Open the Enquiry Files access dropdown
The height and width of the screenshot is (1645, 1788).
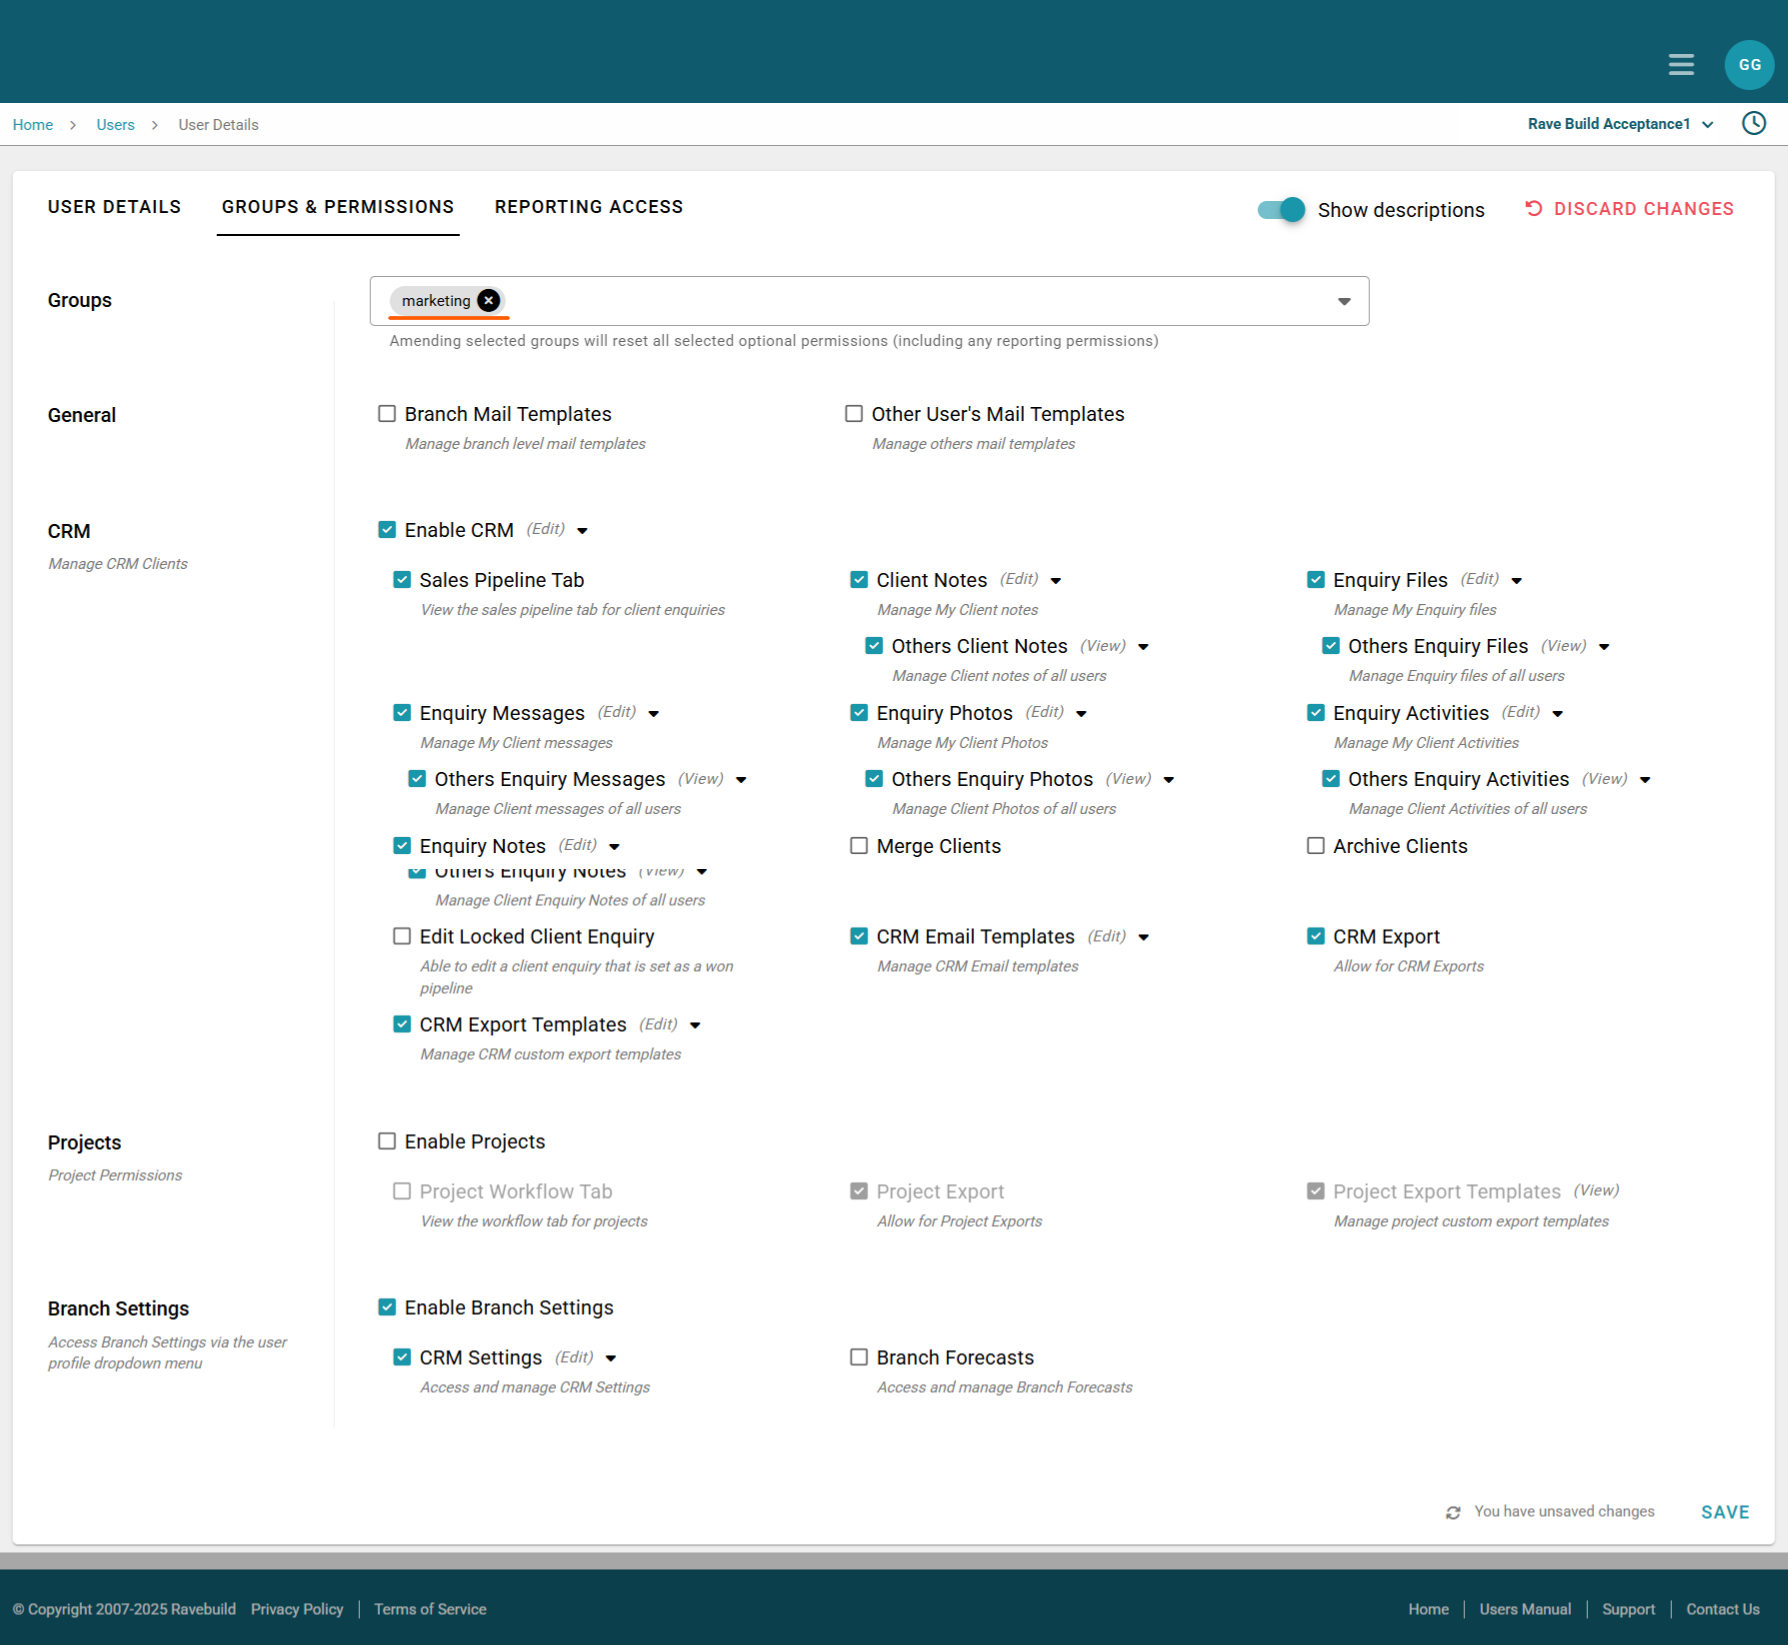[1517, 581]
